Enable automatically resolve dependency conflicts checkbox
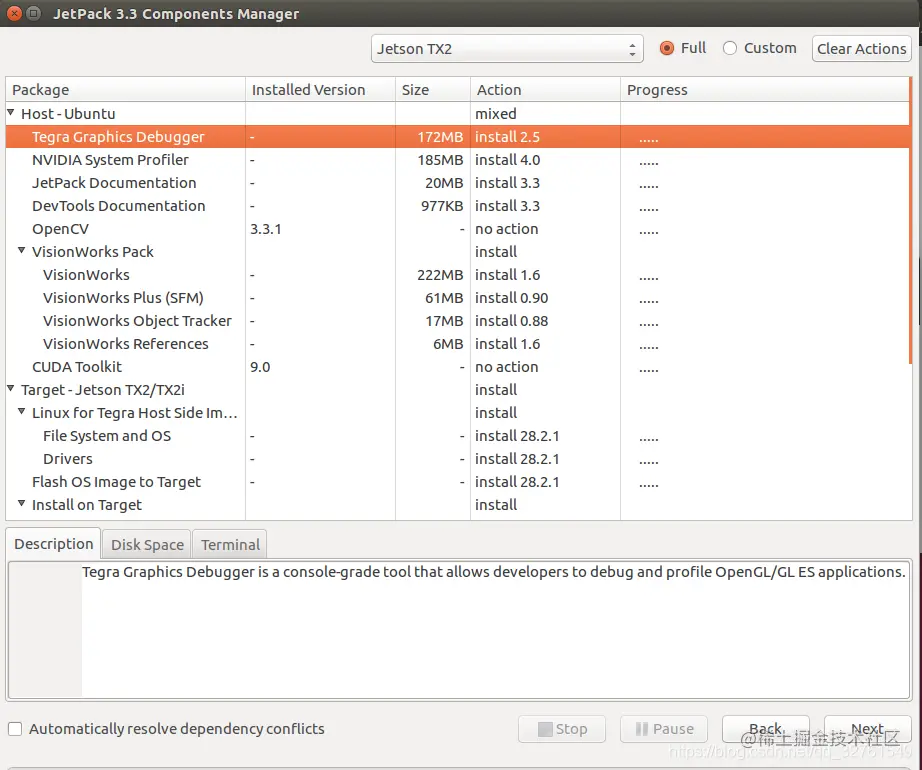922x770 pixels. pos(15,729)
